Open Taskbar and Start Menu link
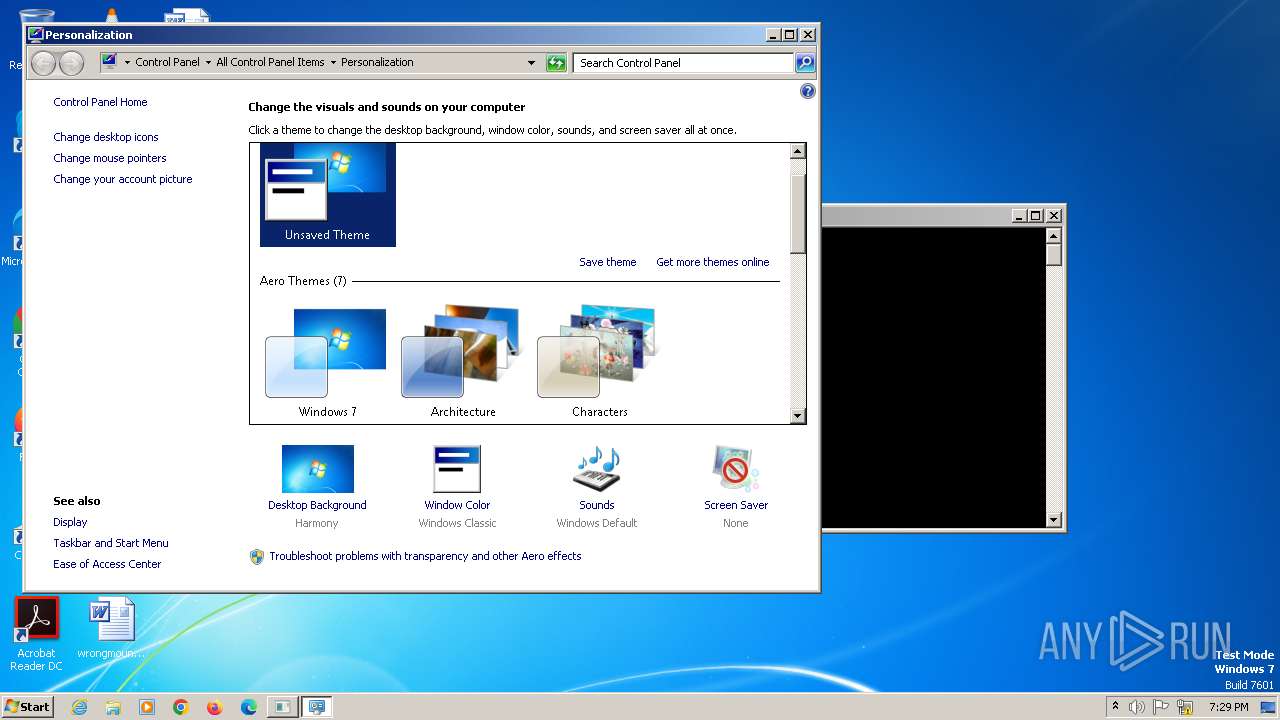Viewport: 1280px width, 720px height. 111,543
